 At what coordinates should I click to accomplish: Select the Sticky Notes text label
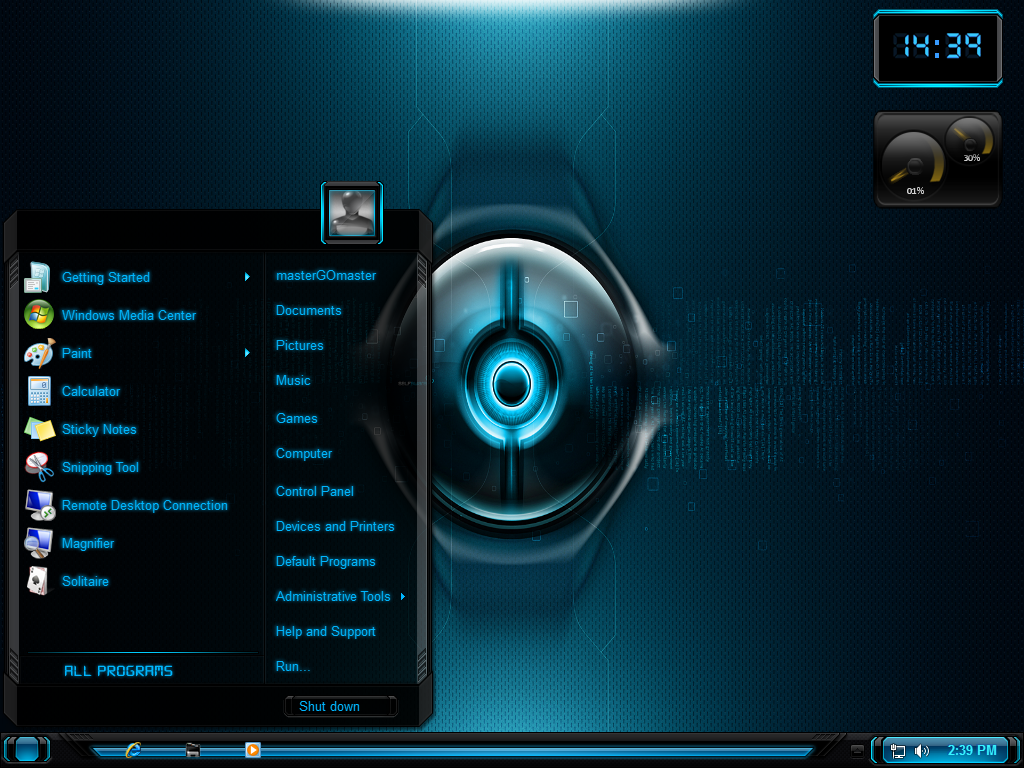[x=99, y=429]
